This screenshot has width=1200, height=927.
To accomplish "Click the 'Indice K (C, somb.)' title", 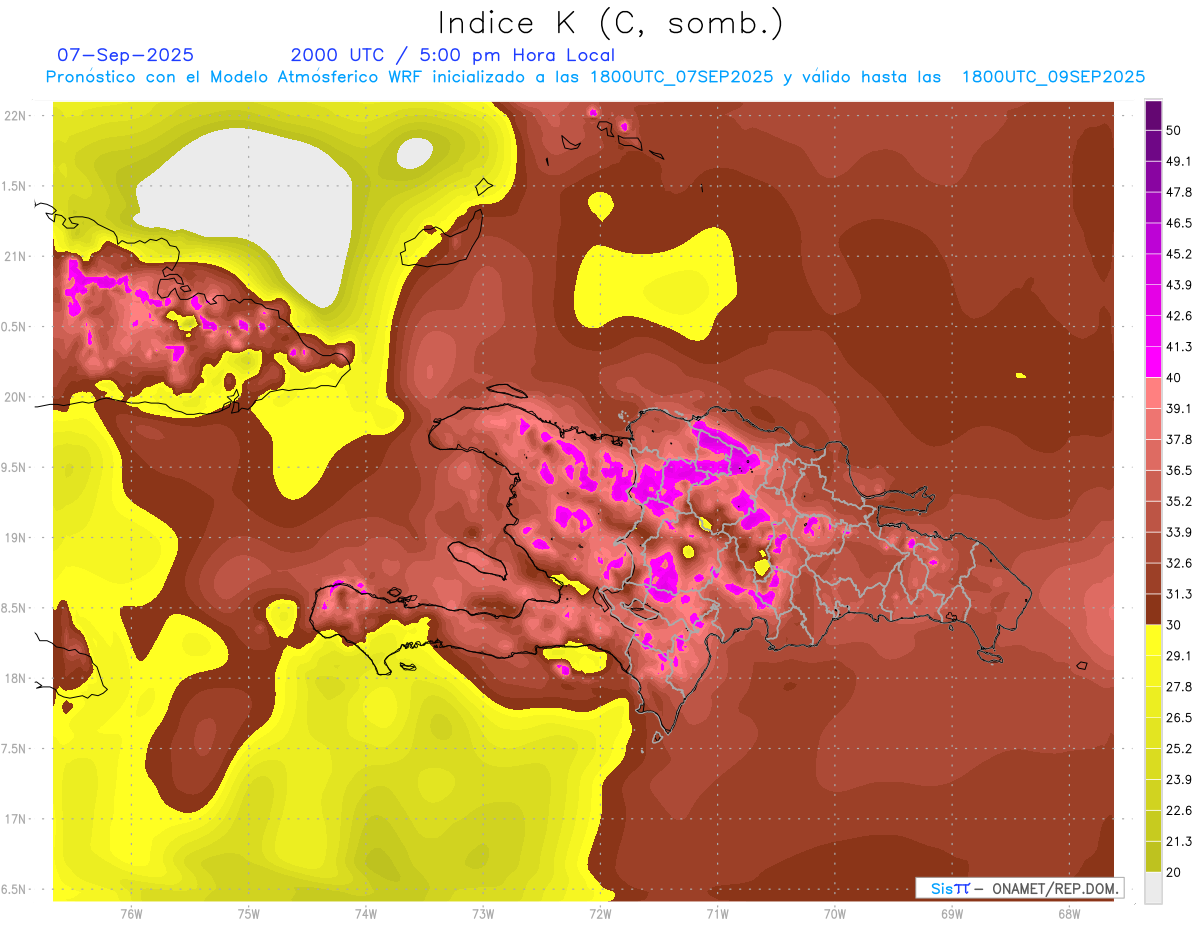I will tap(611, 22).
